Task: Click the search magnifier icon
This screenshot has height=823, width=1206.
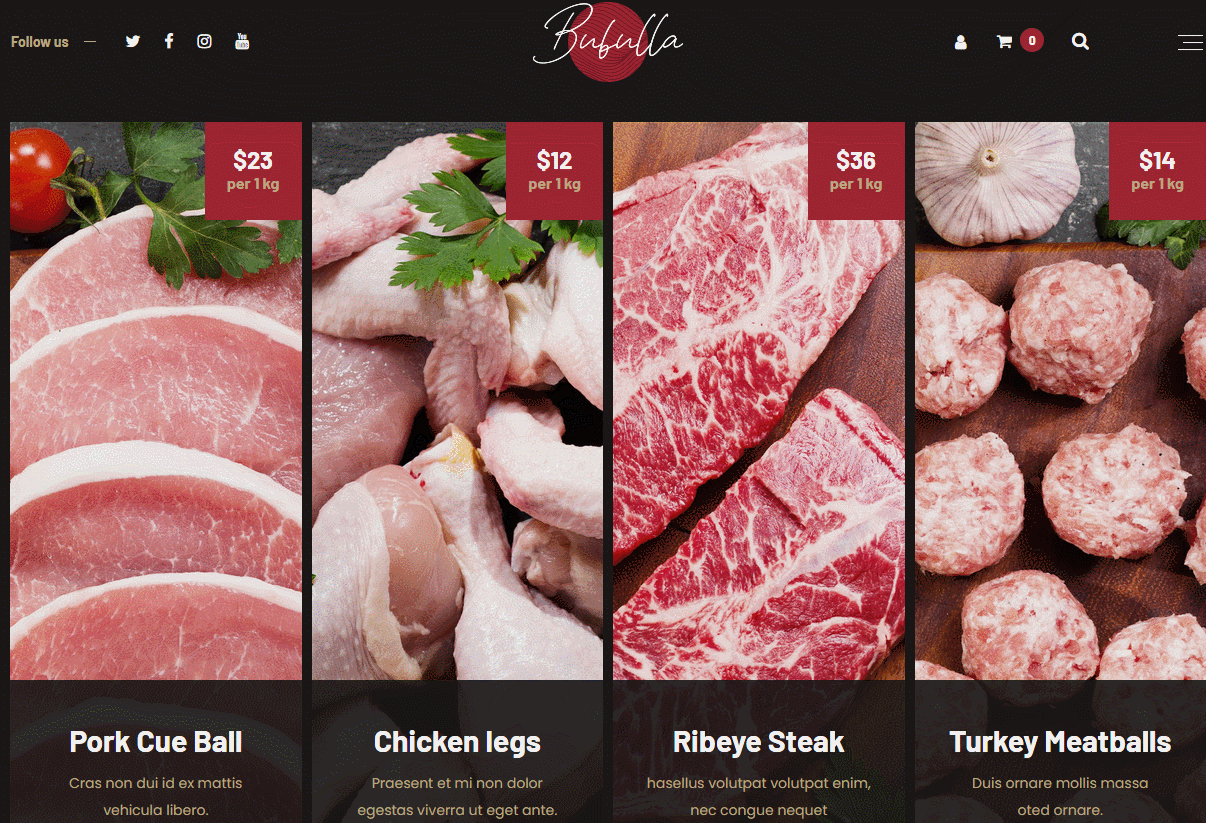Action: point(1080,41)
